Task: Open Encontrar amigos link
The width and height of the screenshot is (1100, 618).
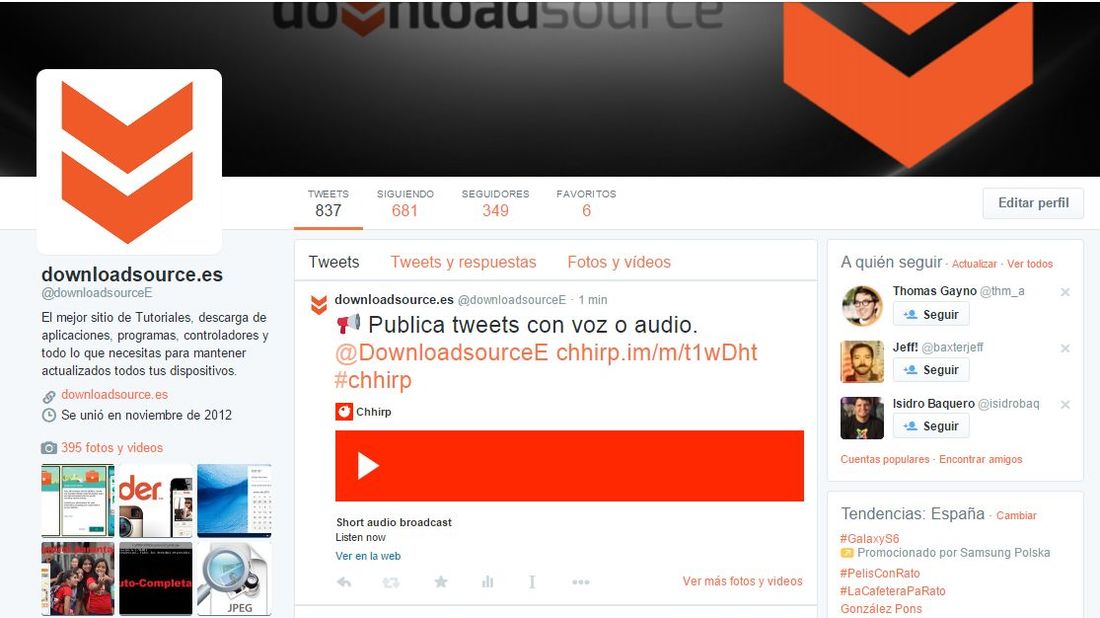Action: (x=981, y=459)
